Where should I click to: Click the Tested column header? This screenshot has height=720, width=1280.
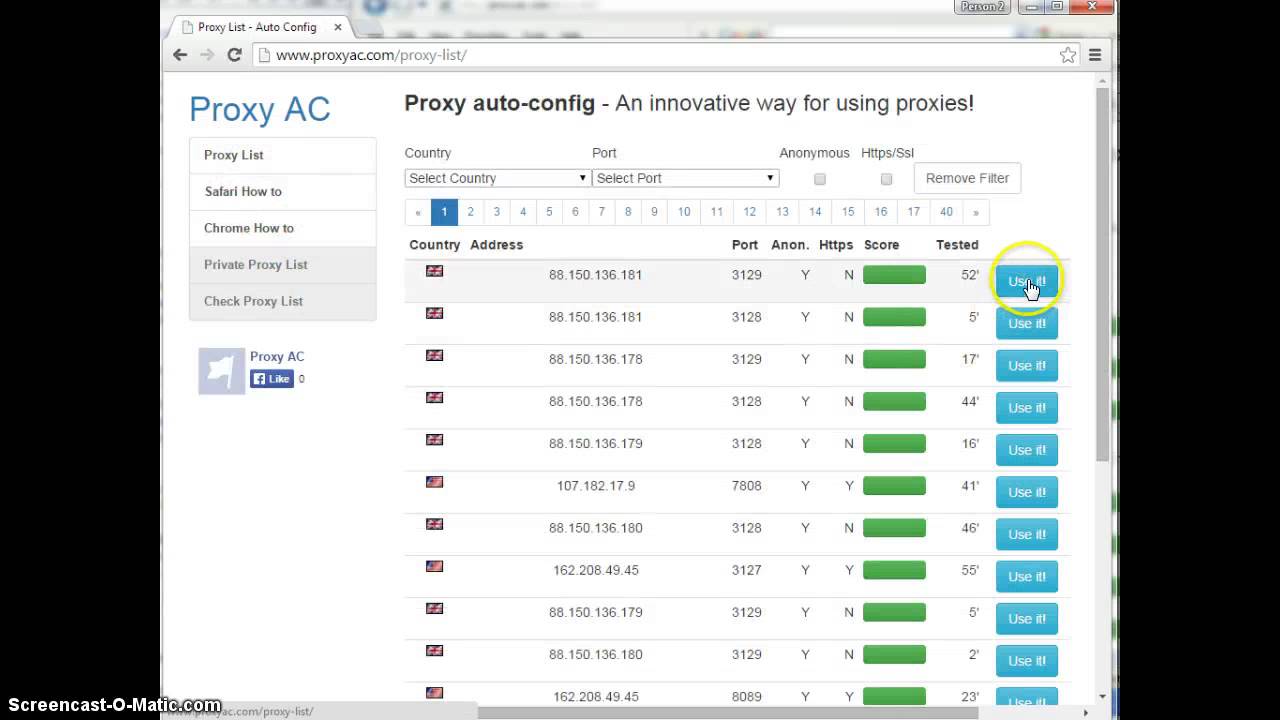pos(957,245)
